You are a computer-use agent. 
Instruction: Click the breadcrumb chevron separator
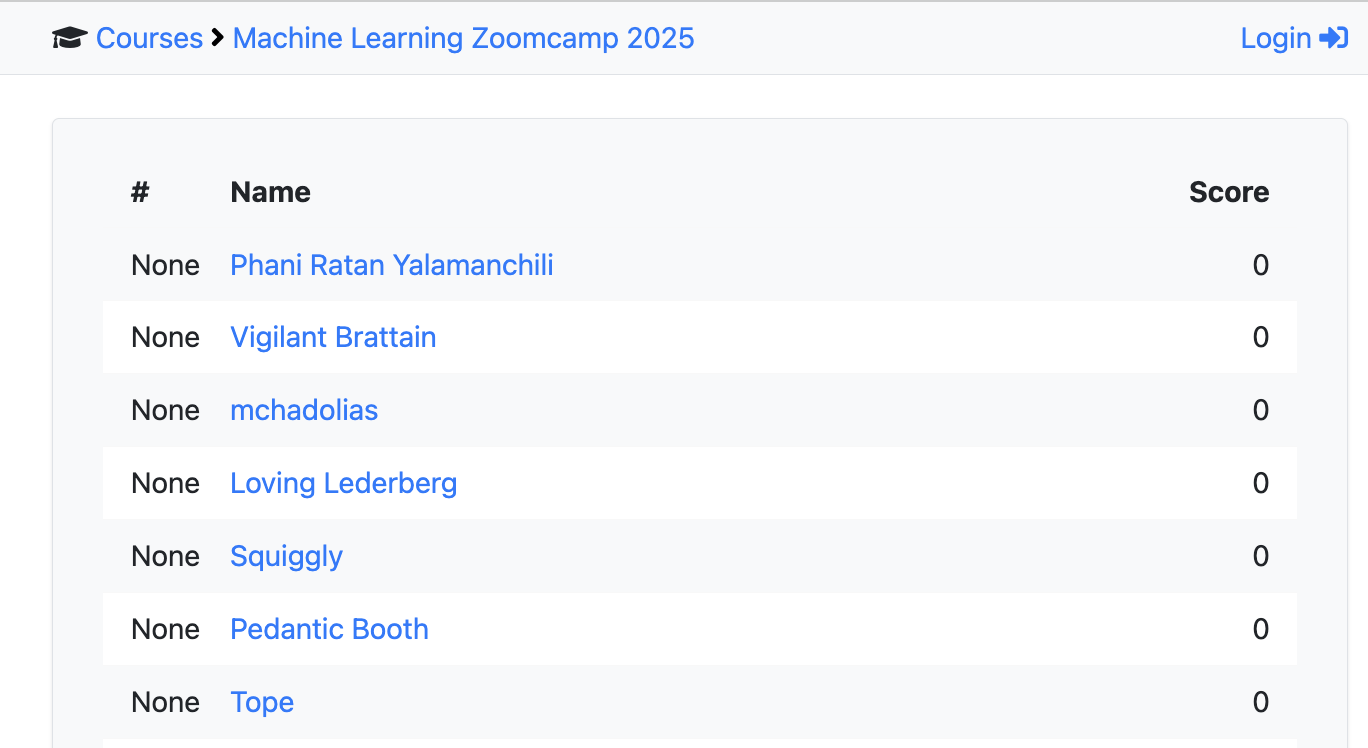coord(218,39)
